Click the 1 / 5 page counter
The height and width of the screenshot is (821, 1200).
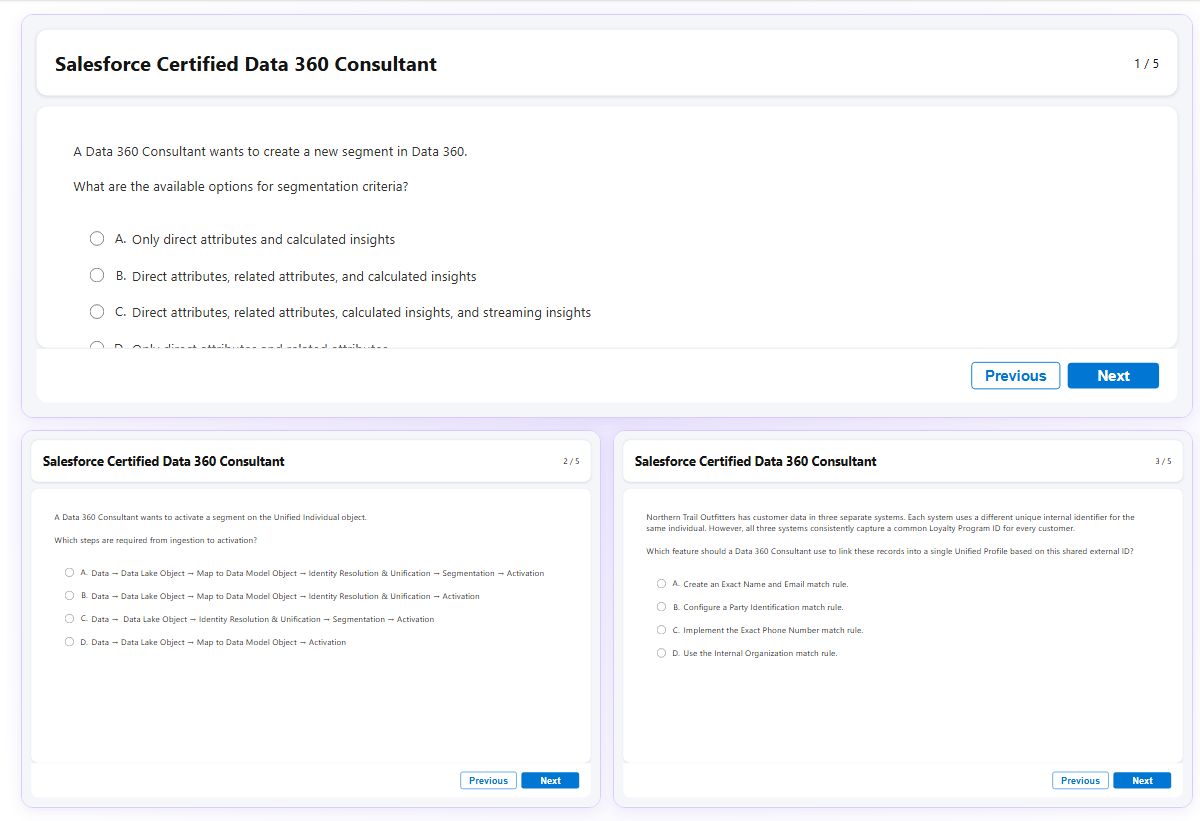coord(1146,64)
